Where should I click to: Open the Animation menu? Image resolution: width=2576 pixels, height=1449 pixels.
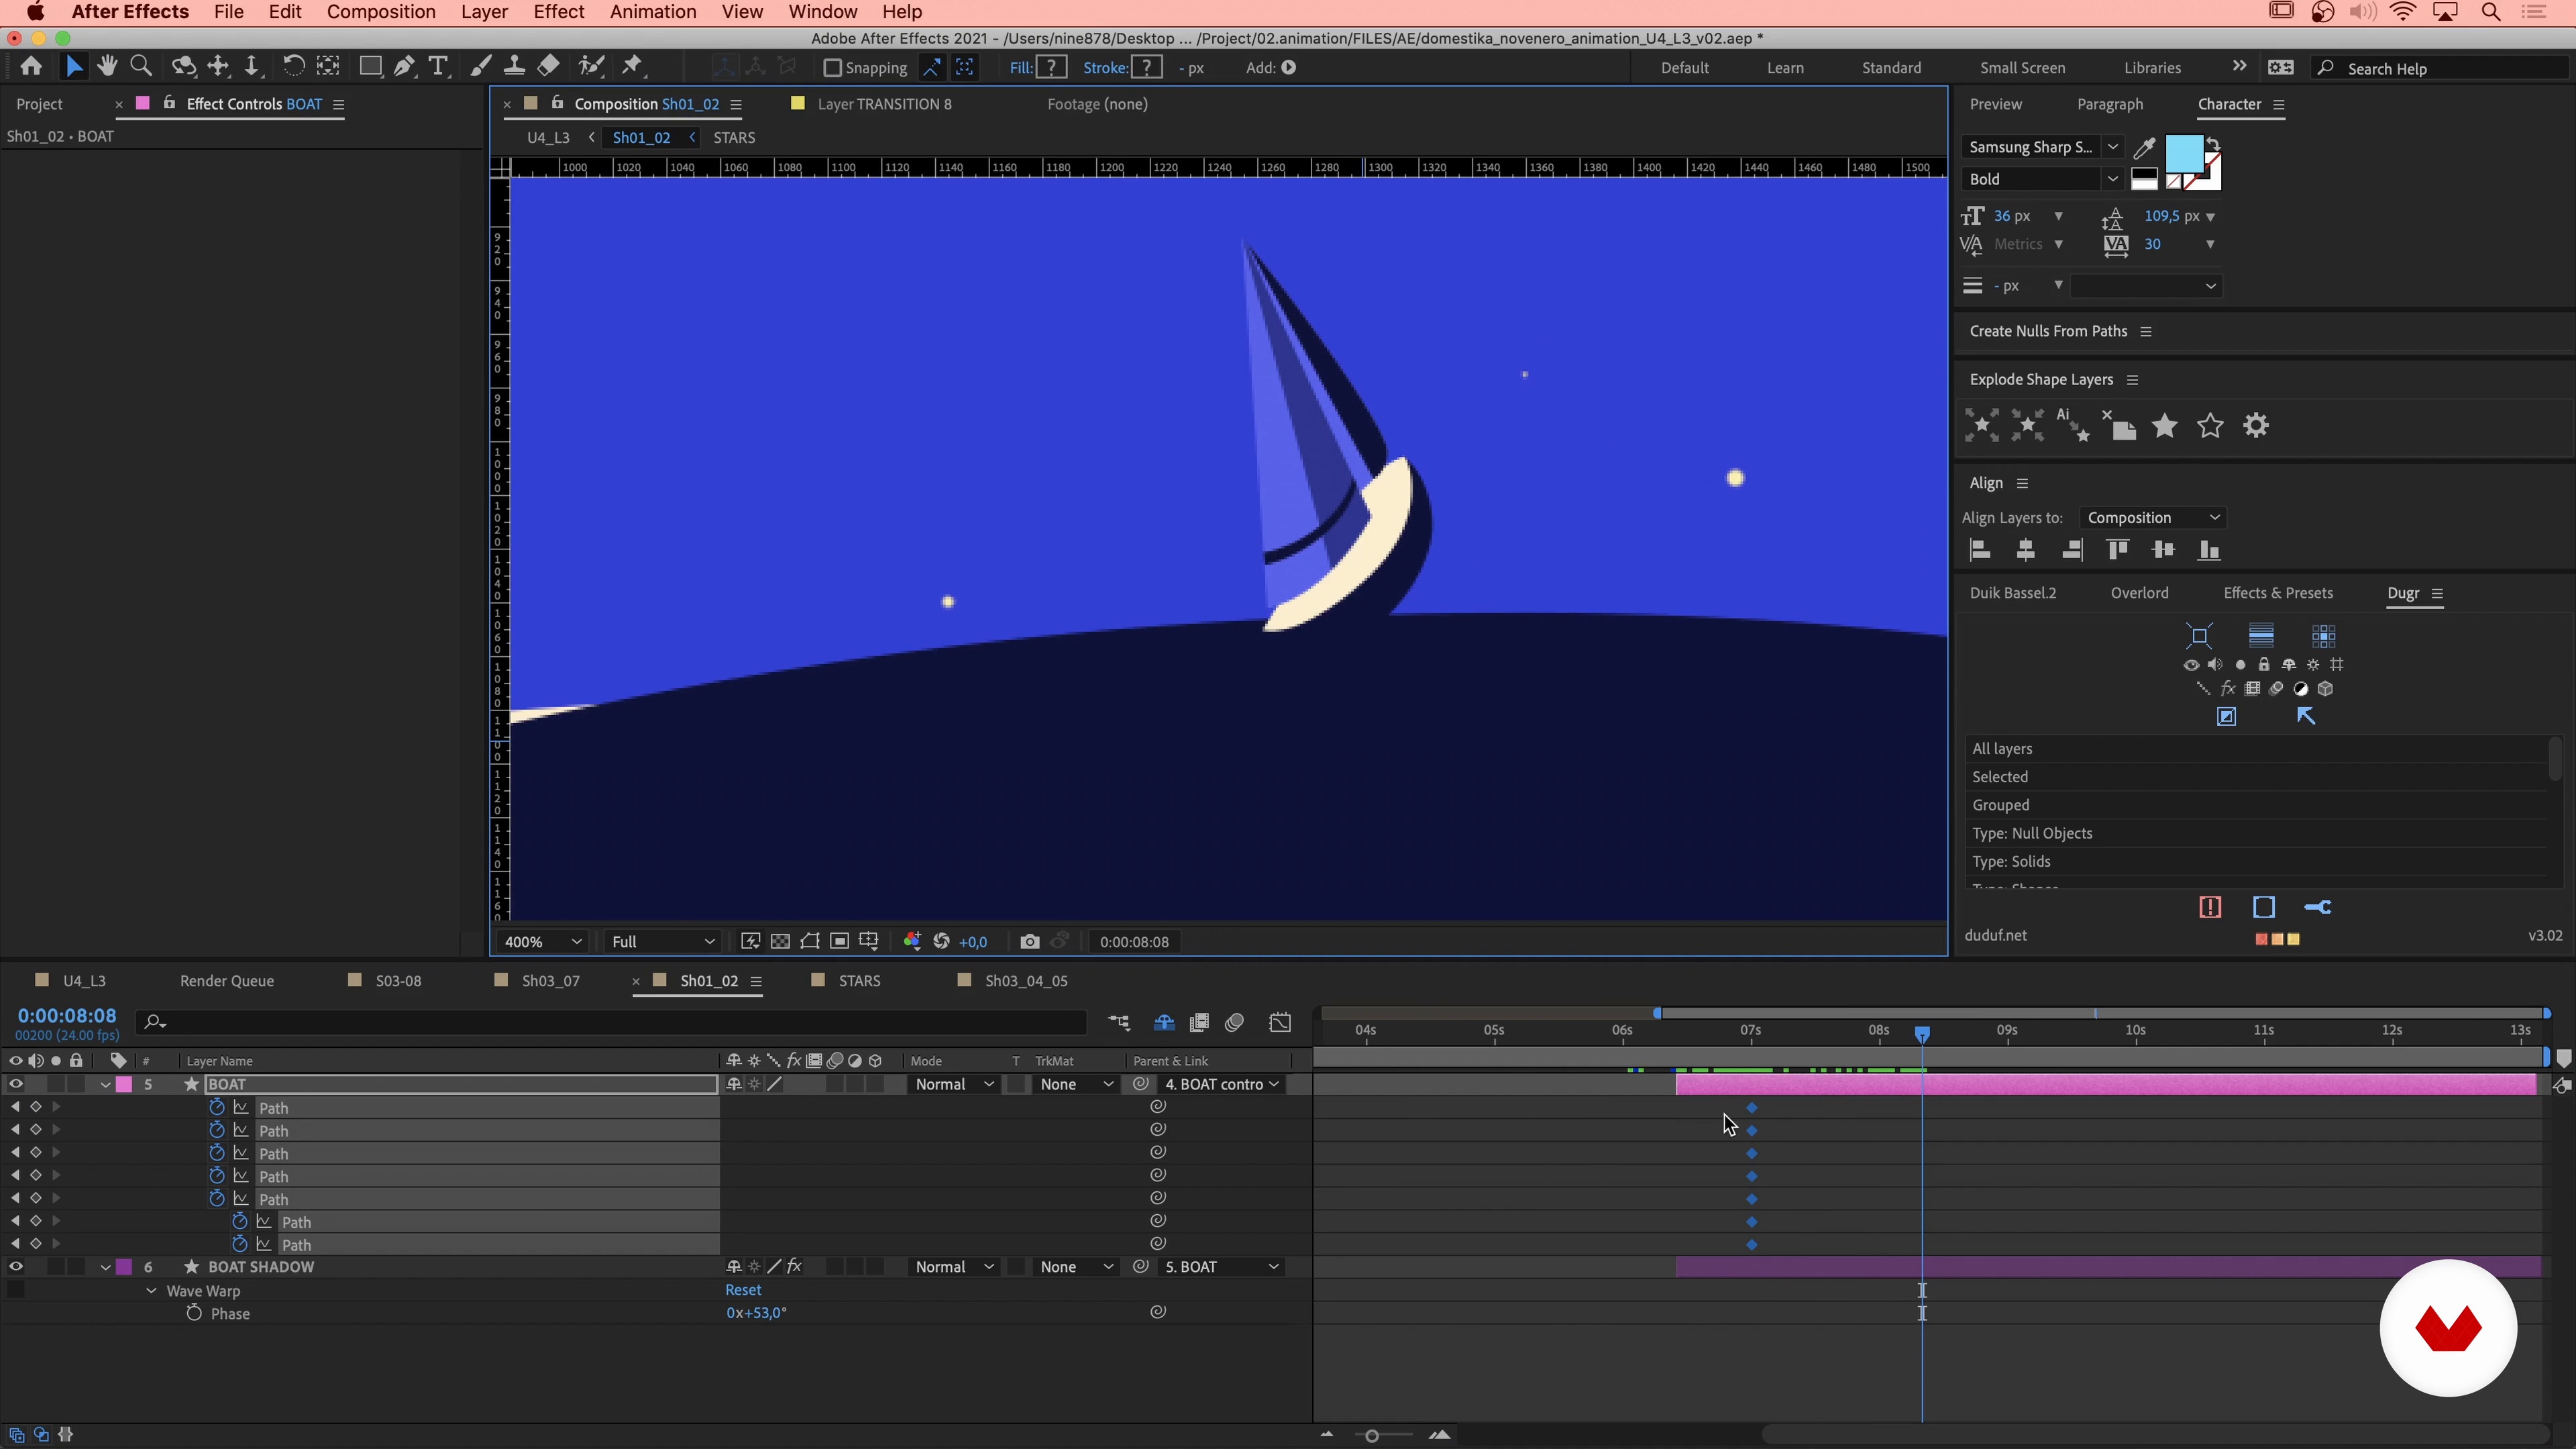[x=653, y=12]
